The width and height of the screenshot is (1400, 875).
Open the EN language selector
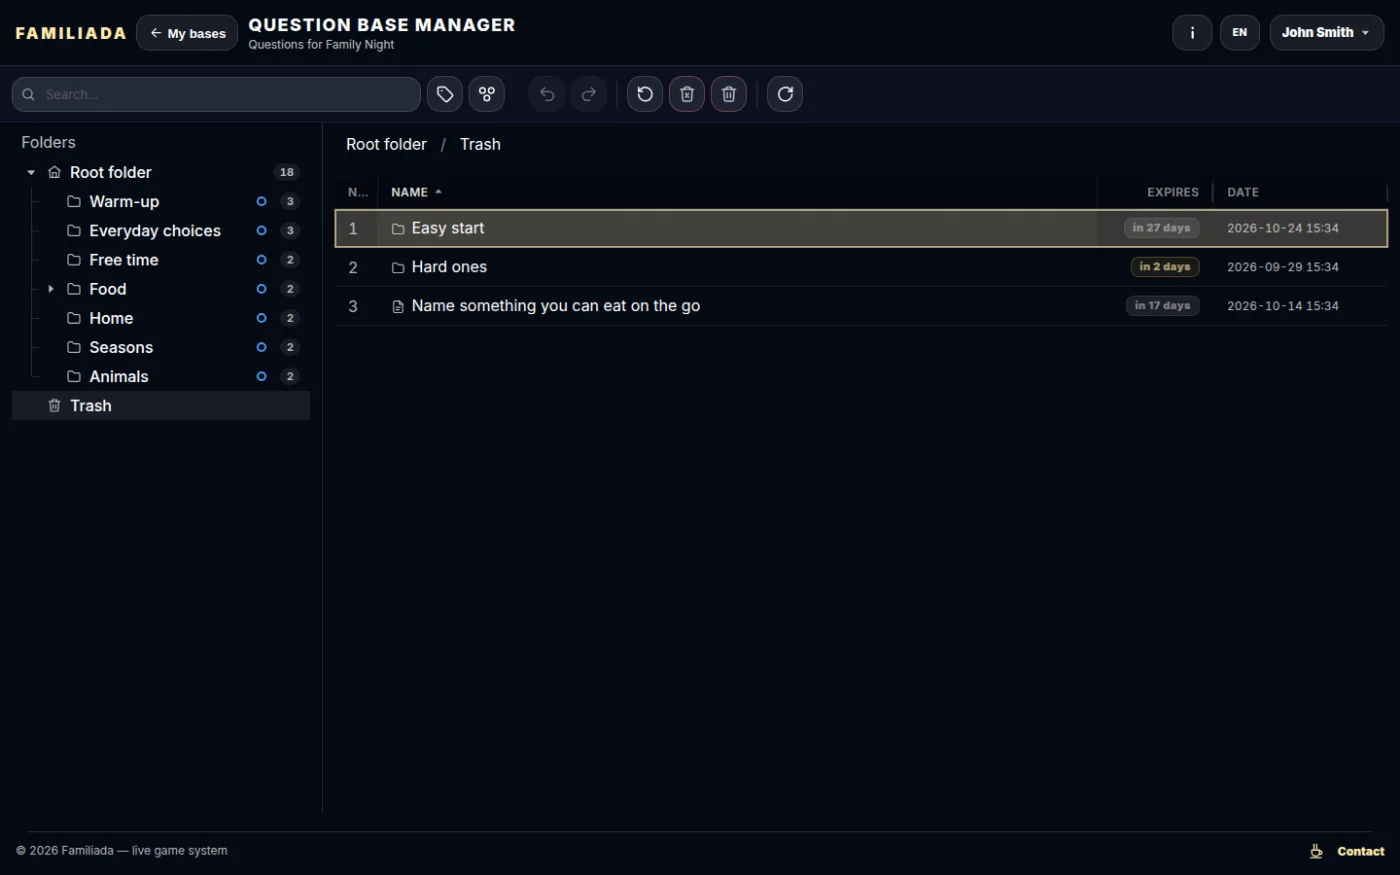point(1239,33)
